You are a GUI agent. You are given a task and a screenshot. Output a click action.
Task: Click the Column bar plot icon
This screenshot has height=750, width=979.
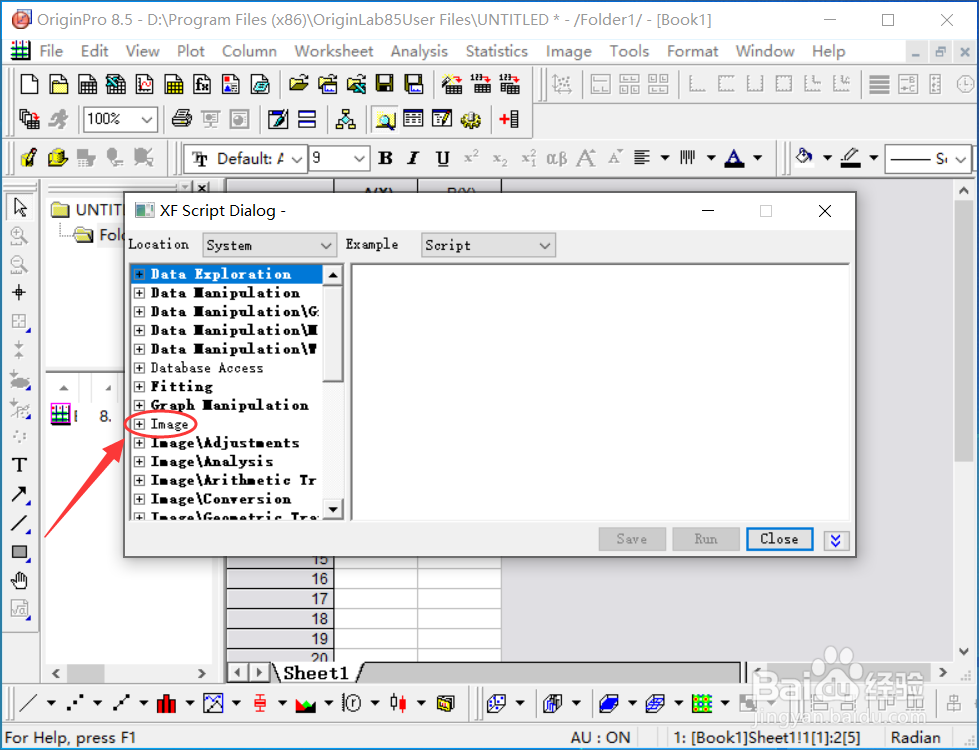[166, 704]
